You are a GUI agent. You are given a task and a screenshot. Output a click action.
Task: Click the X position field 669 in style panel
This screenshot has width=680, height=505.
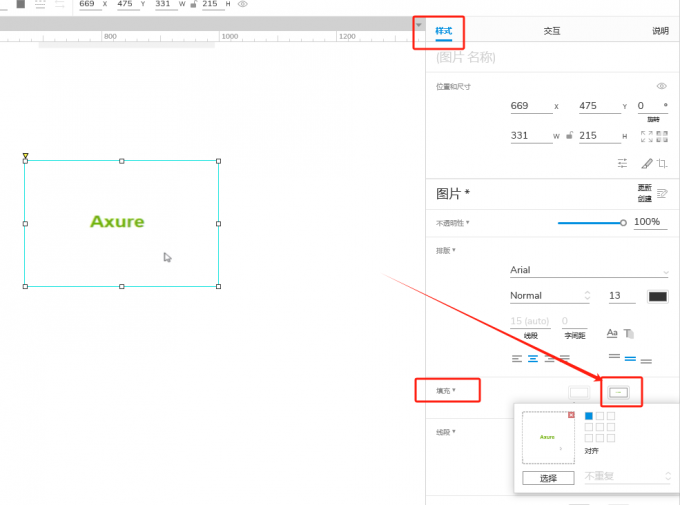coord(531,106)
